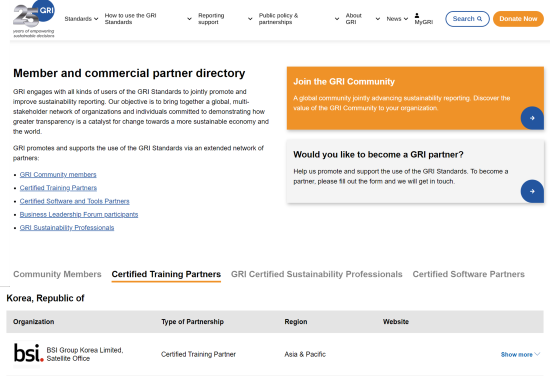Click 'Would you like to become a GRI partner?' heading

(378, 155)
